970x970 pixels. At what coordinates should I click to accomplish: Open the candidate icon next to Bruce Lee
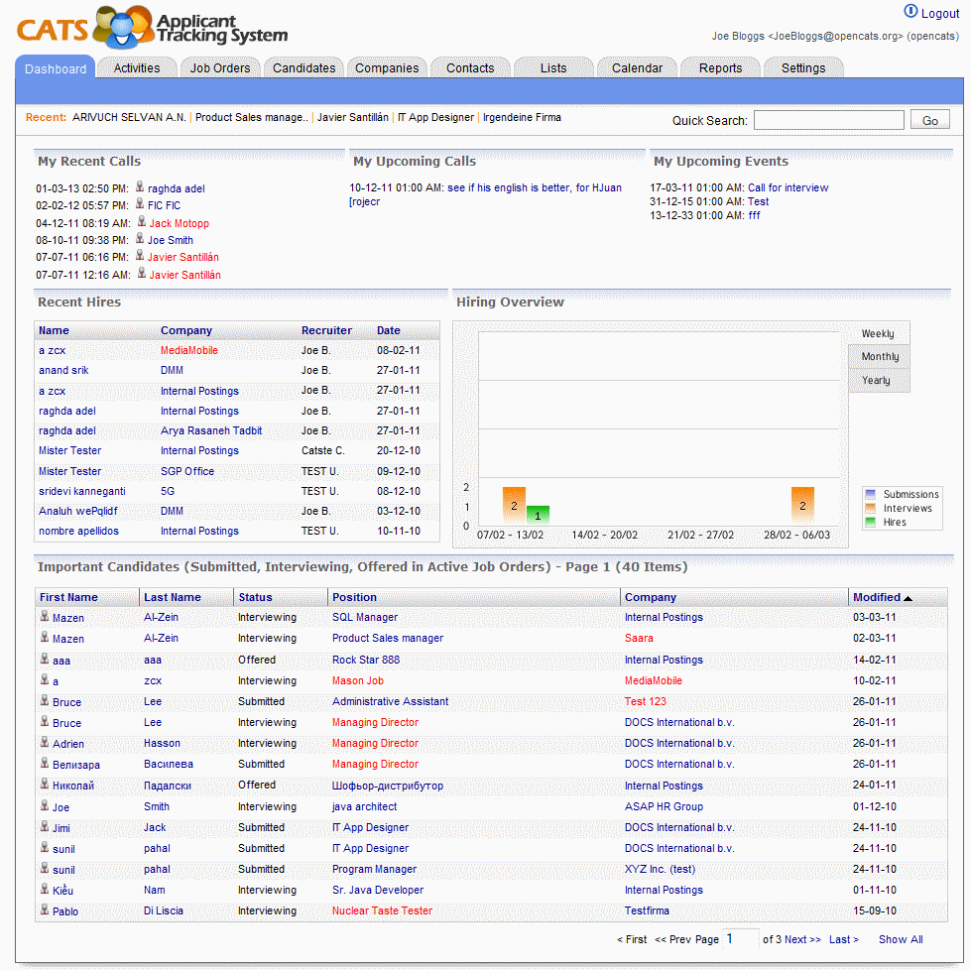pos(44,701)
